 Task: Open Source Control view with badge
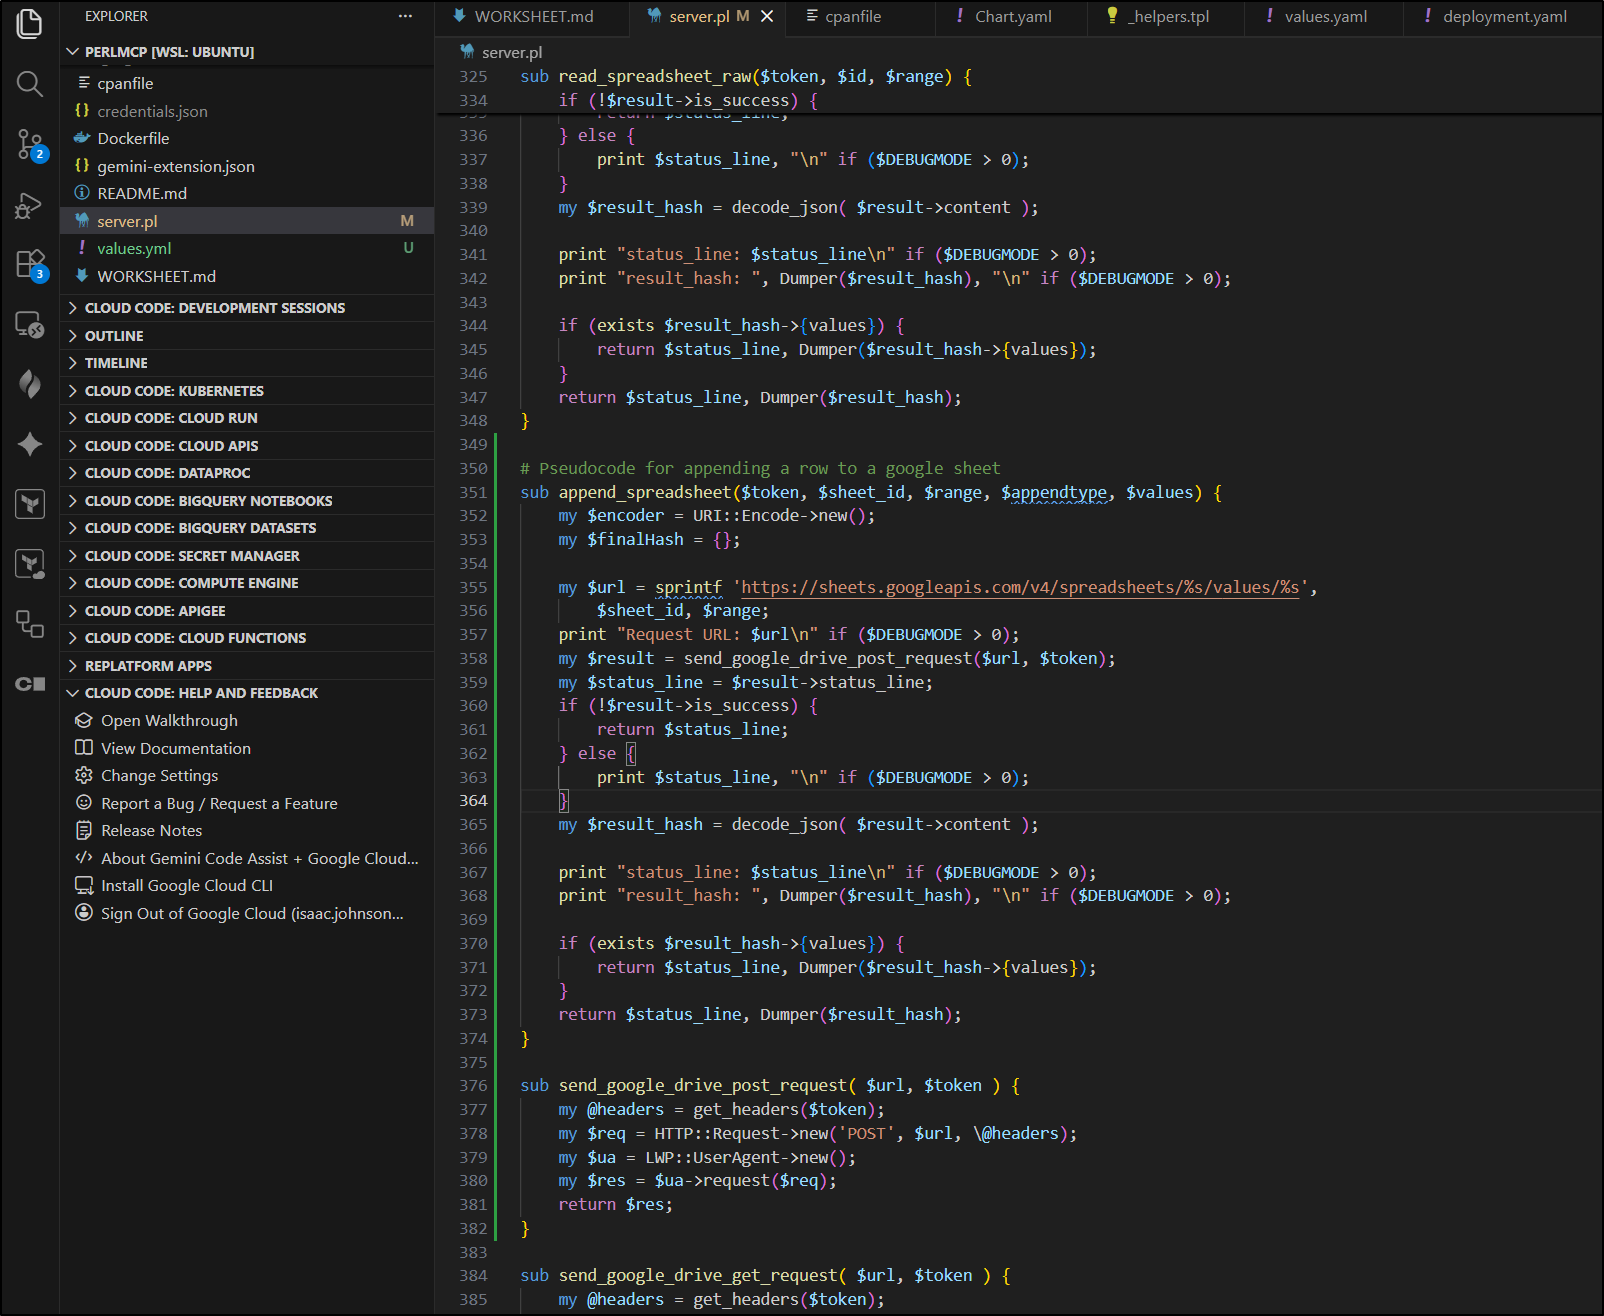point(30,145)
